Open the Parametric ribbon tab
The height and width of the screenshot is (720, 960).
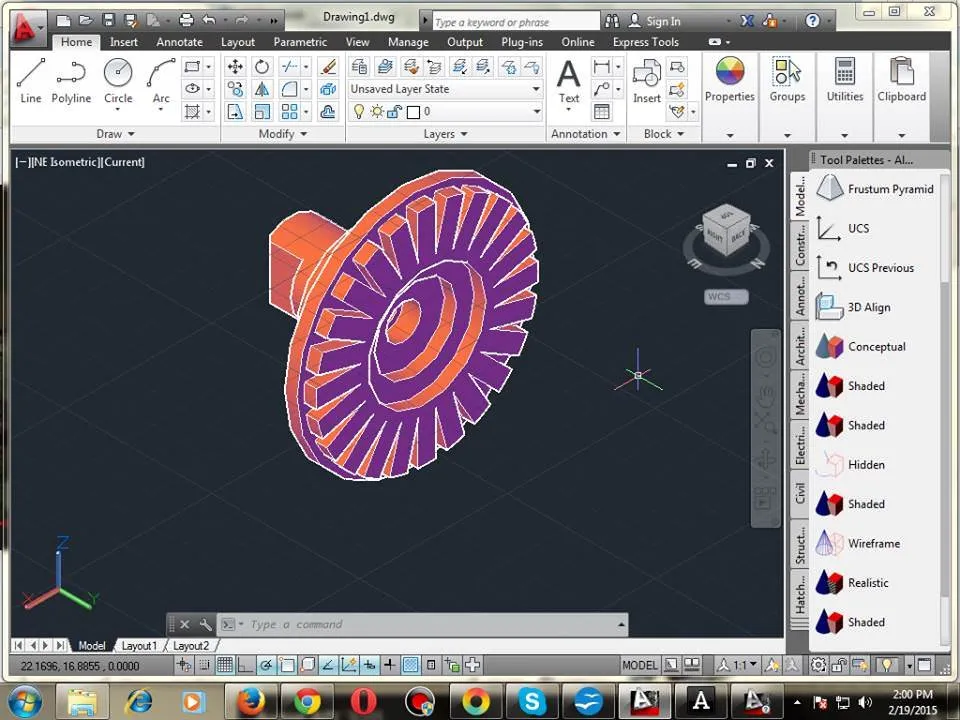point(300,42)
